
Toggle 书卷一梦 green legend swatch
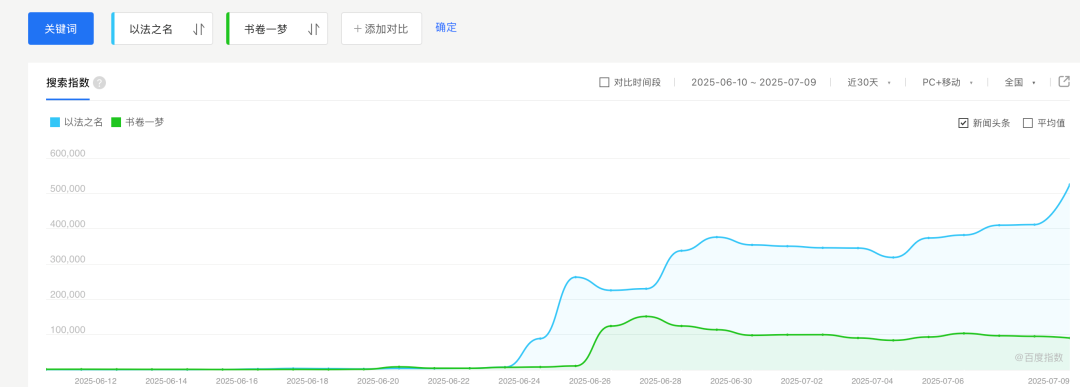coord(116,122)
